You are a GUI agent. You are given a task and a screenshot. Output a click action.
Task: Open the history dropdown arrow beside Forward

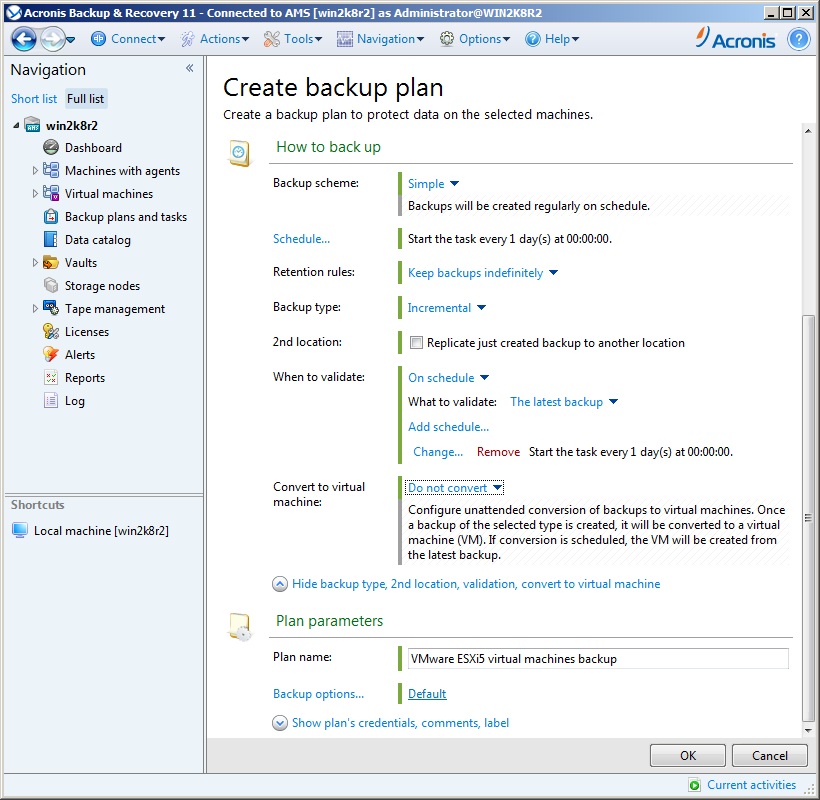pyautogui.click(x=71, y=40)
